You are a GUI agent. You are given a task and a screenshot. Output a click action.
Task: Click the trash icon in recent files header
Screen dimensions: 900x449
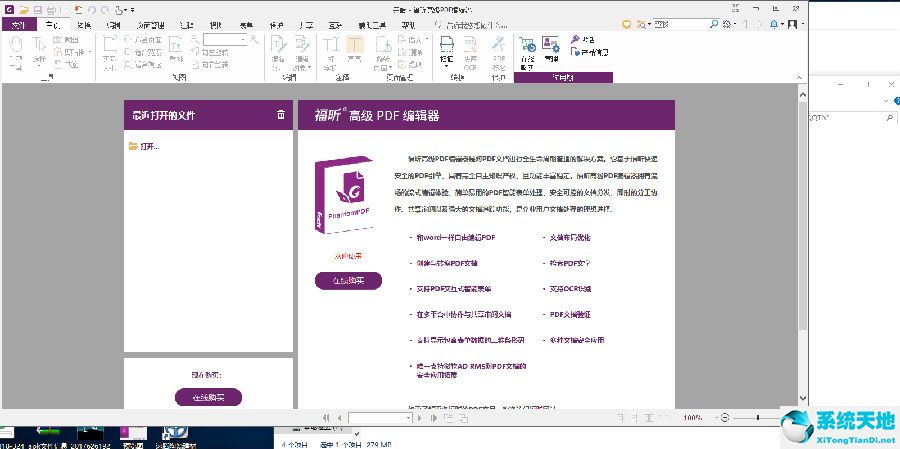(281, 115)
